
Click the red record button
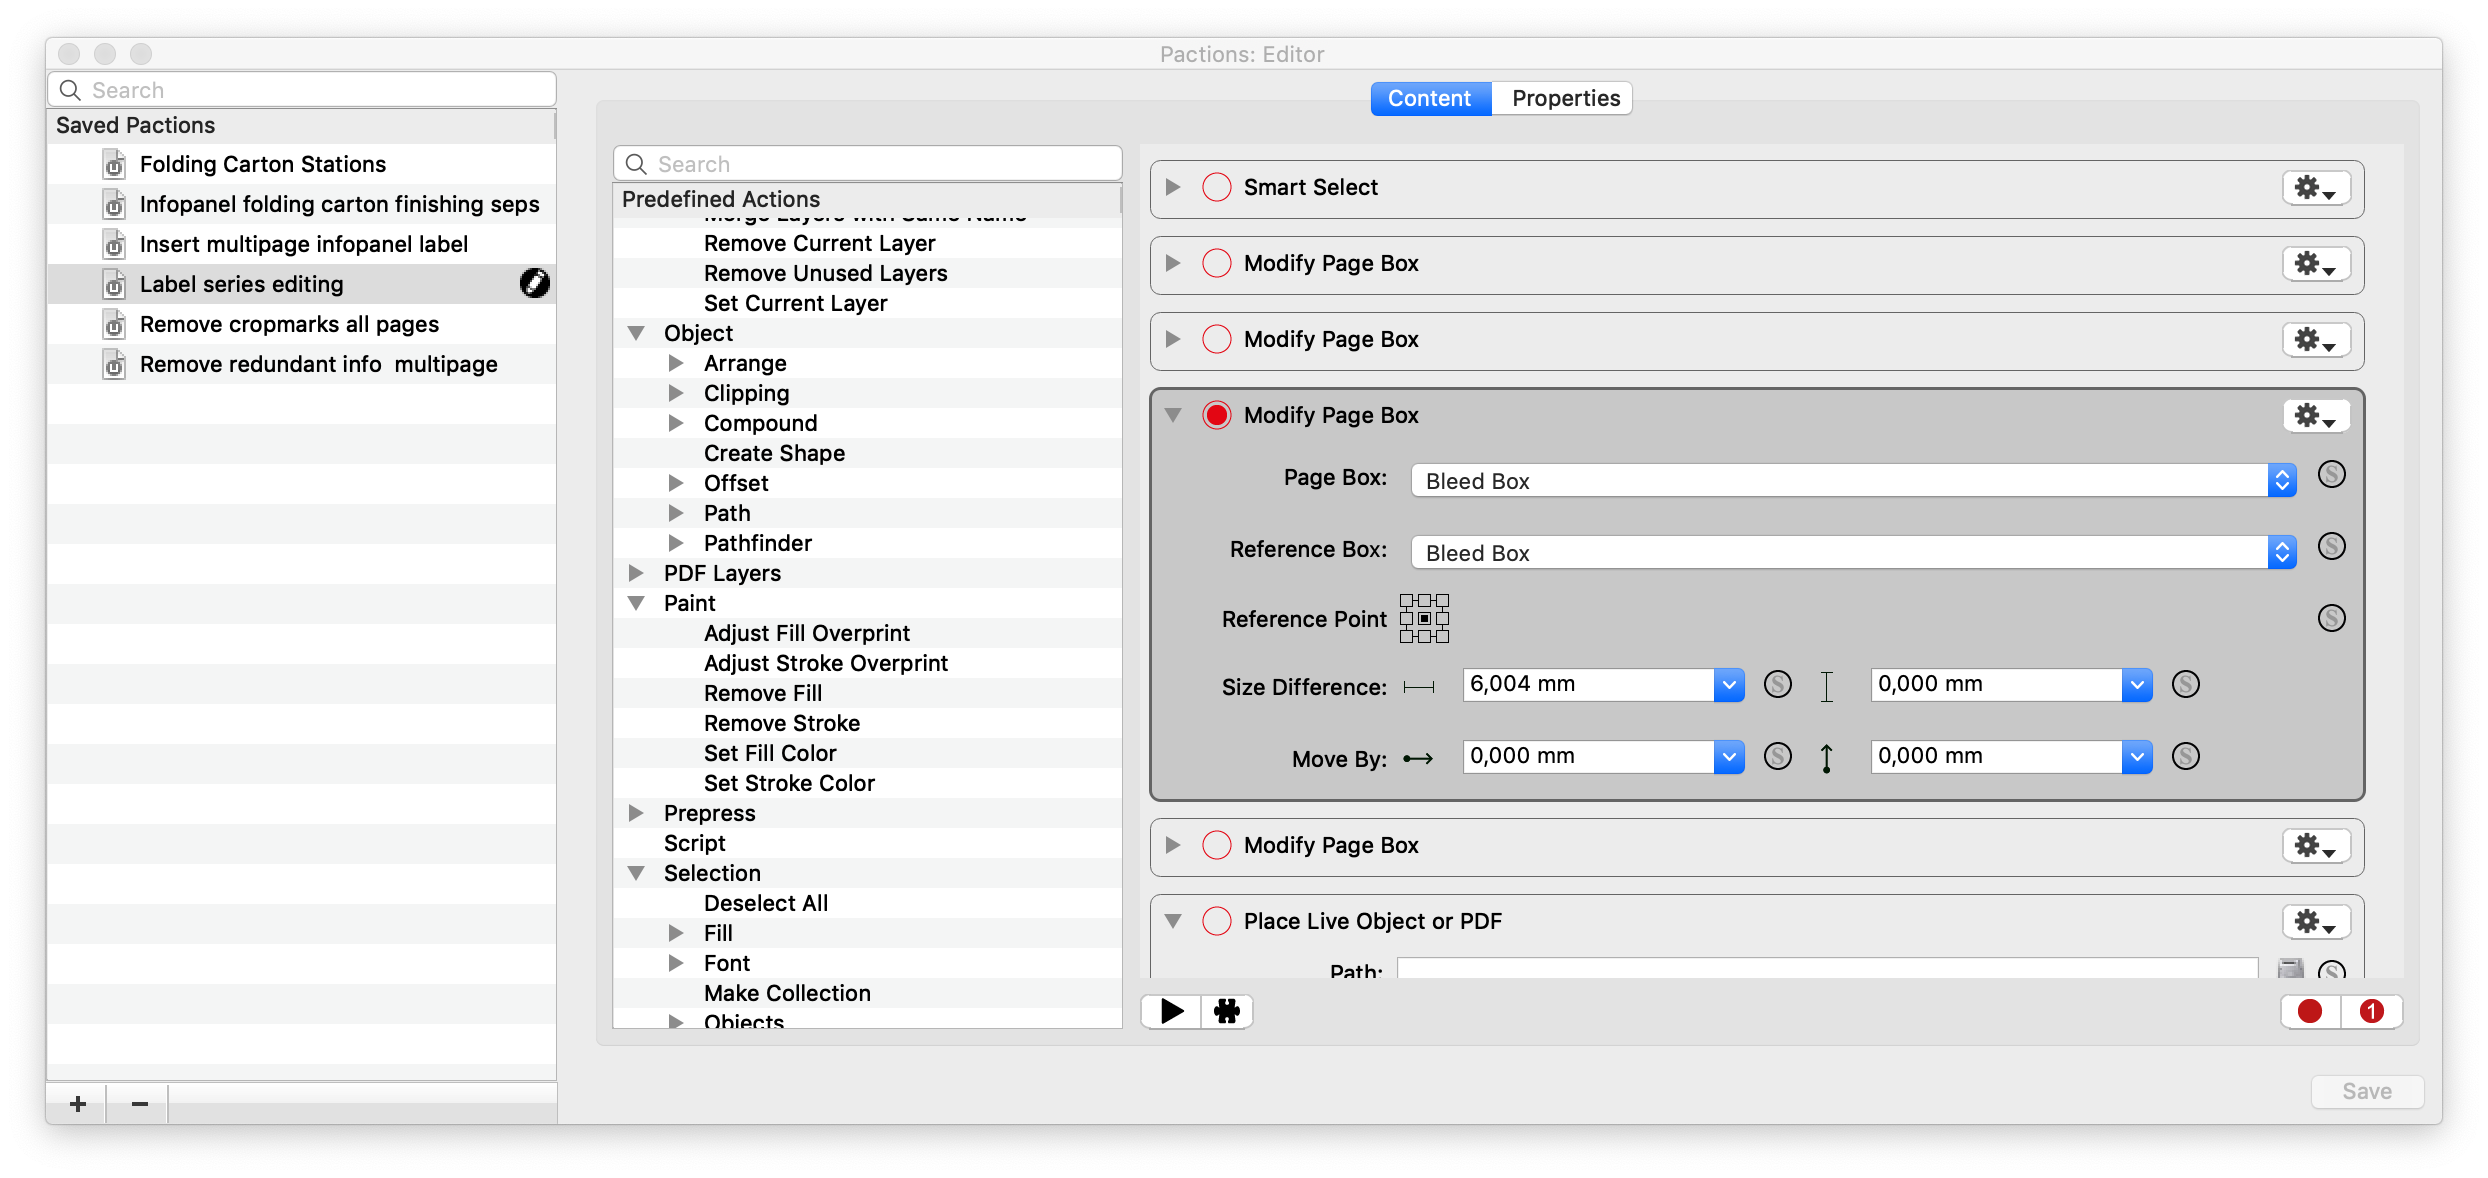[2309, 1011]
